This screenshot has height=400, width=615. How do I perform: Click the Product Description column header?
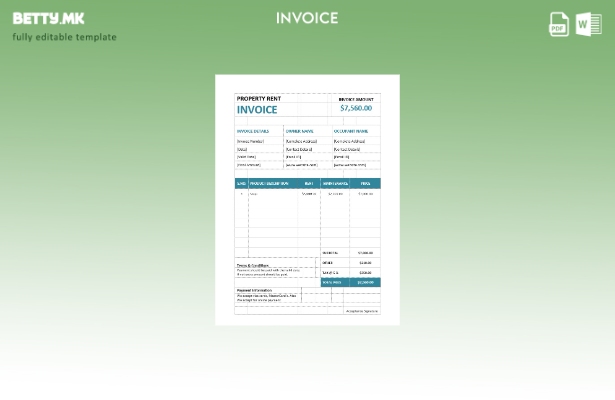click(x=269, y=184)
